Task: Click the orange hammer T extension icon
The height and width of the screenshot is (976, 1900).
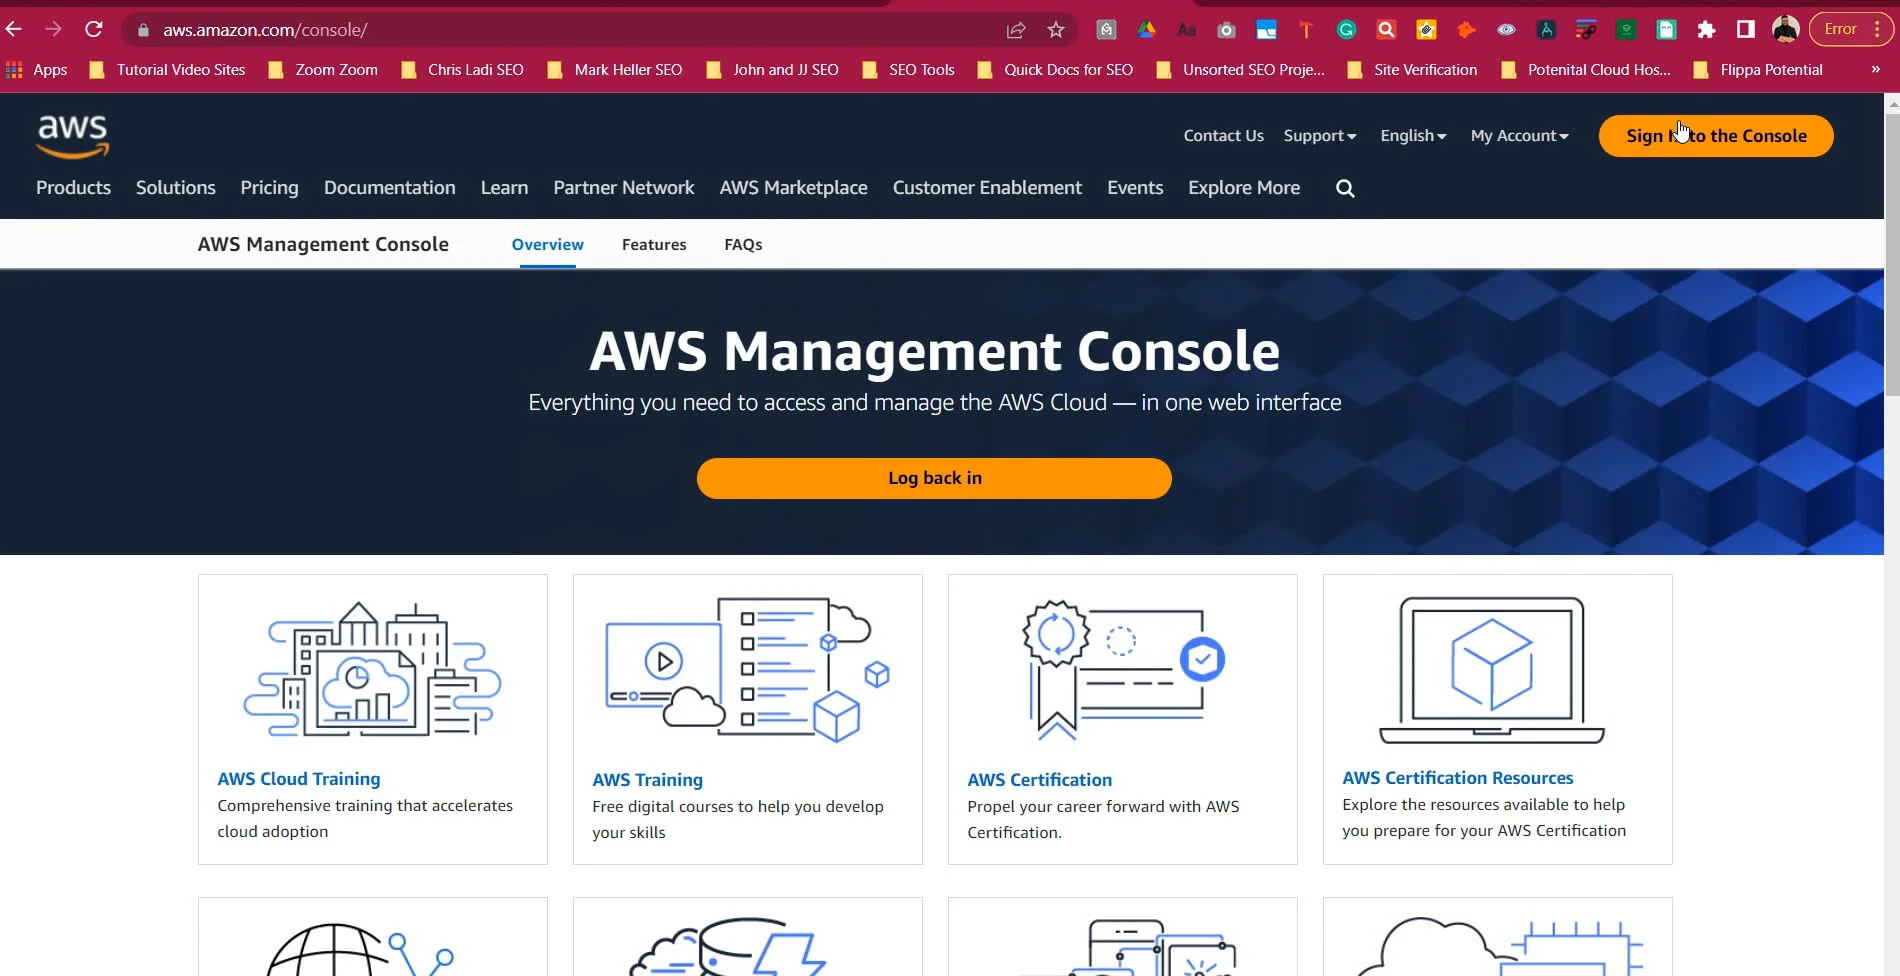Action: pyautogui.click(x=1306, y=30)
